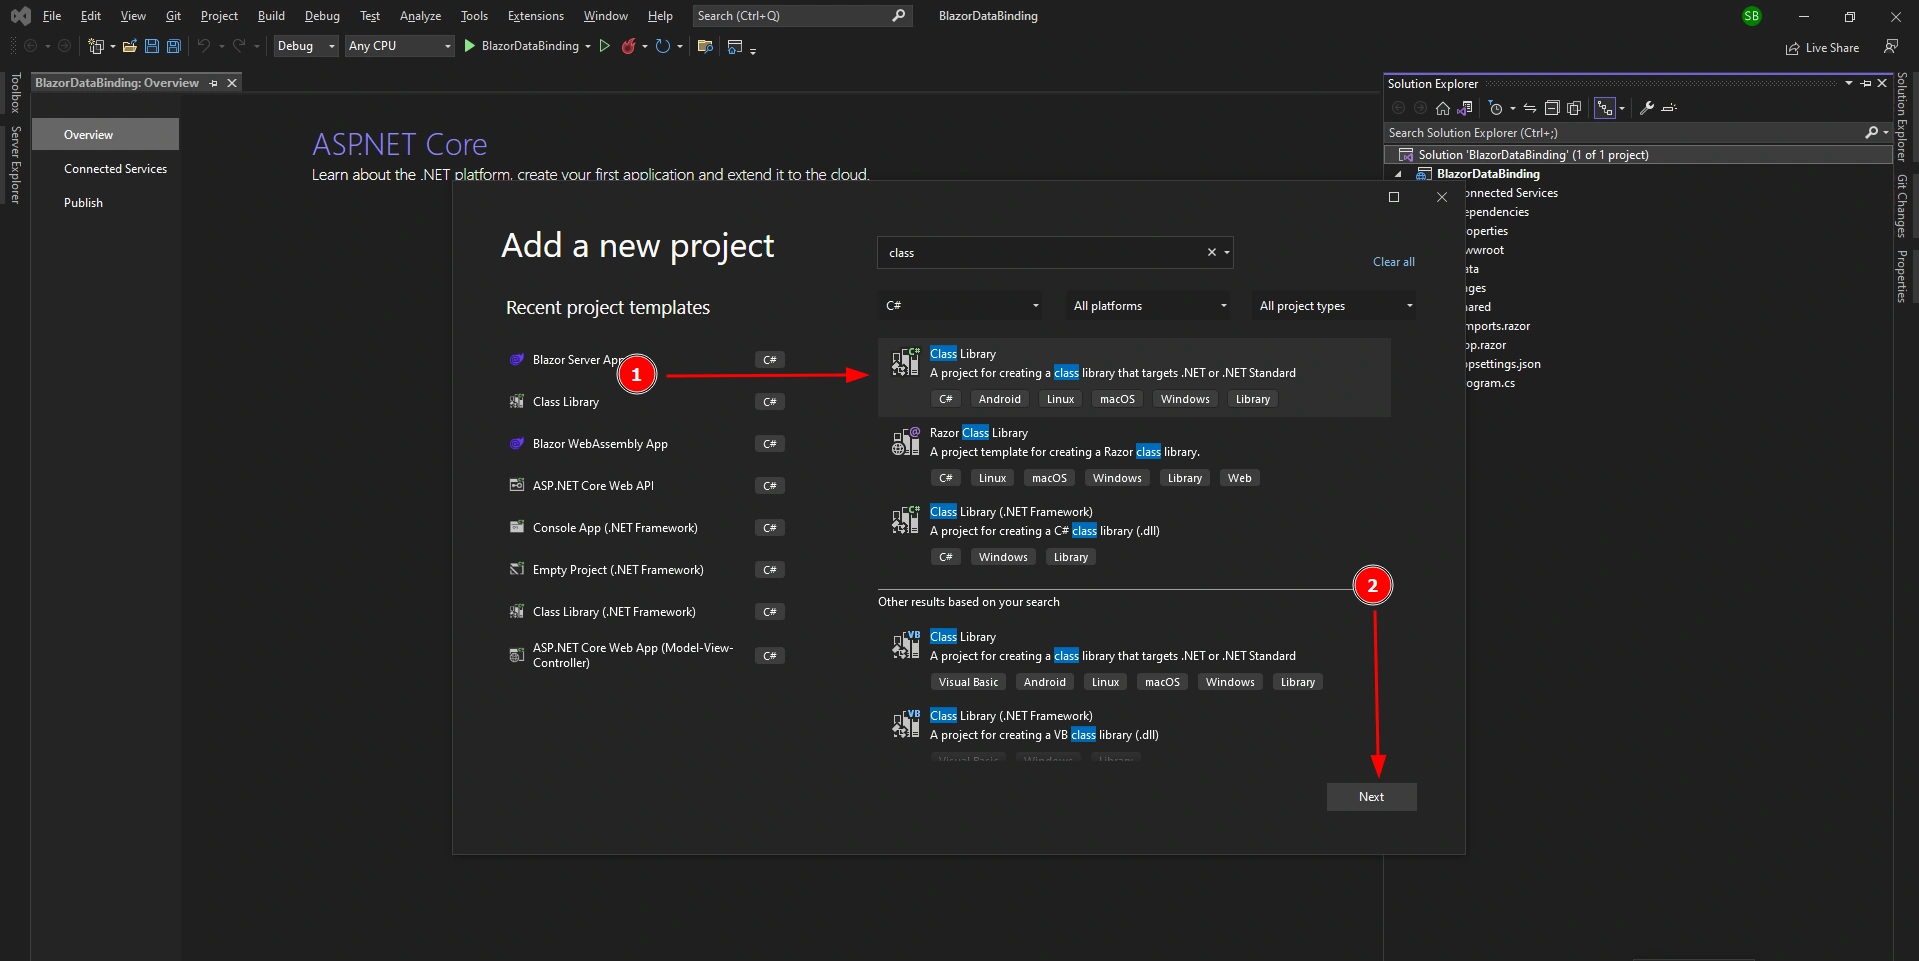Choose ASP.NET Core Web API recent template
The height and width of the screenshot is (961, 1919).
click(x=646, y=486)
